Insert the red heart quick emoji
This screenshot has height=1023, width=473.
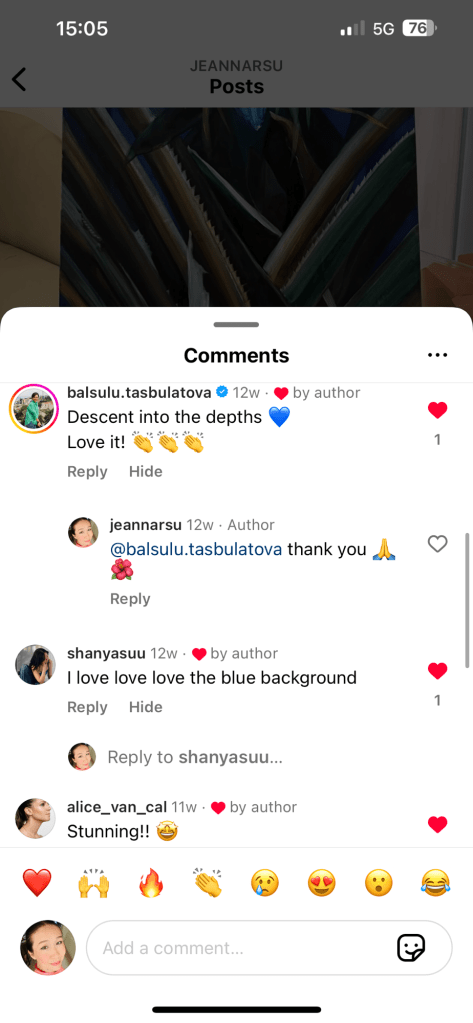pyautogui.click(x=37, y=883)
